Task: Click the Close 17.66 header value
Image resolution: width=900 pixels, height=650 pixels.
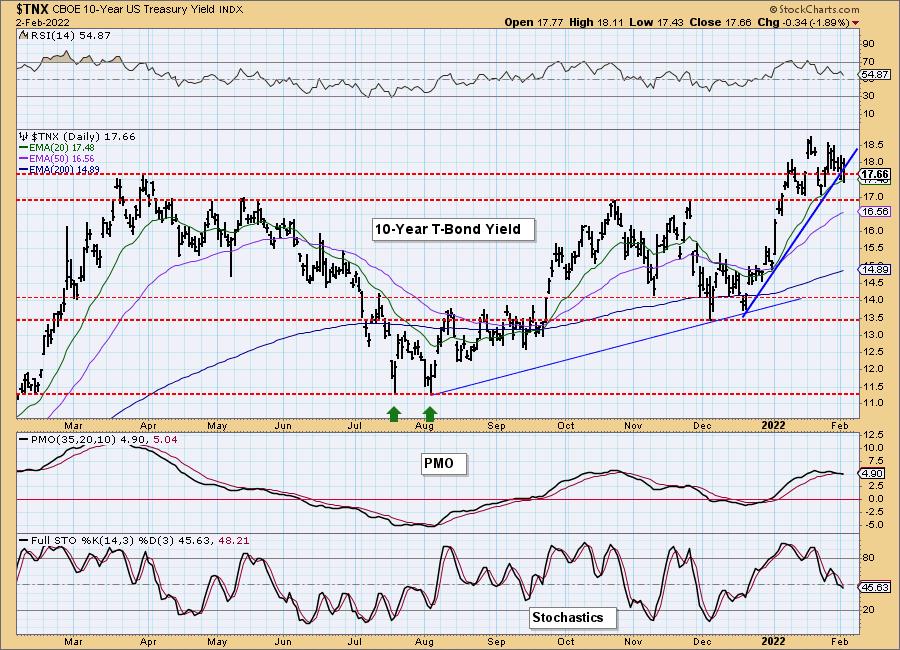Action: pos(720,22)
